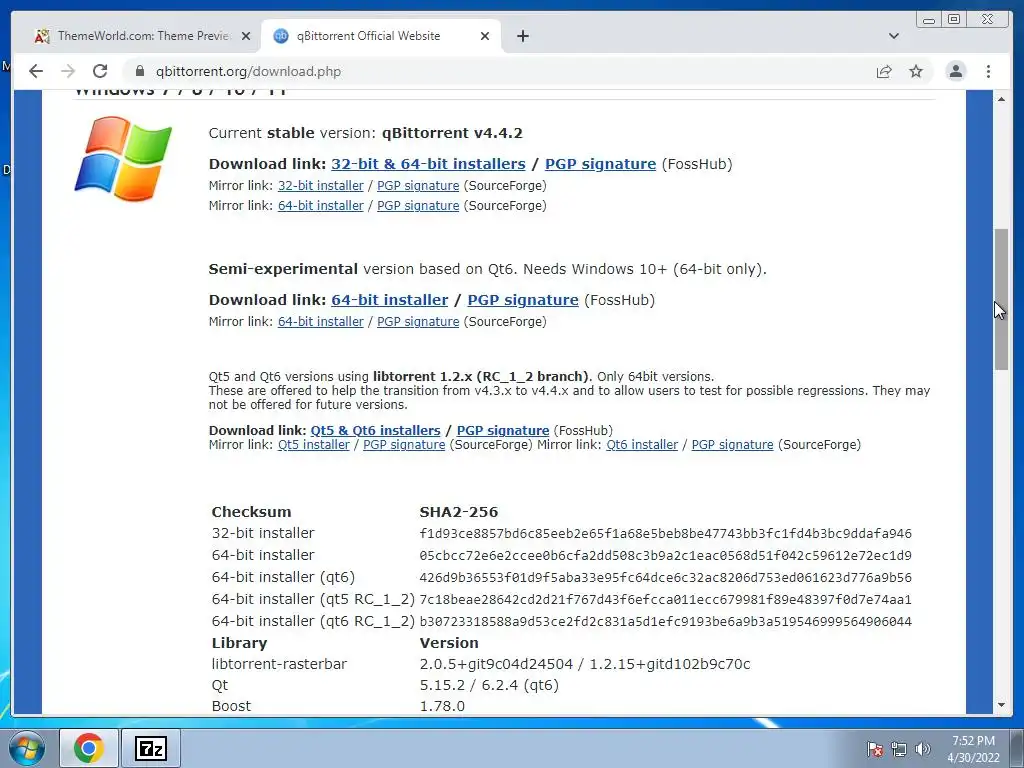The image size is (1024, 768).
Task: Click the vertical scrollbar thumb
Action: pos(1001,299)
